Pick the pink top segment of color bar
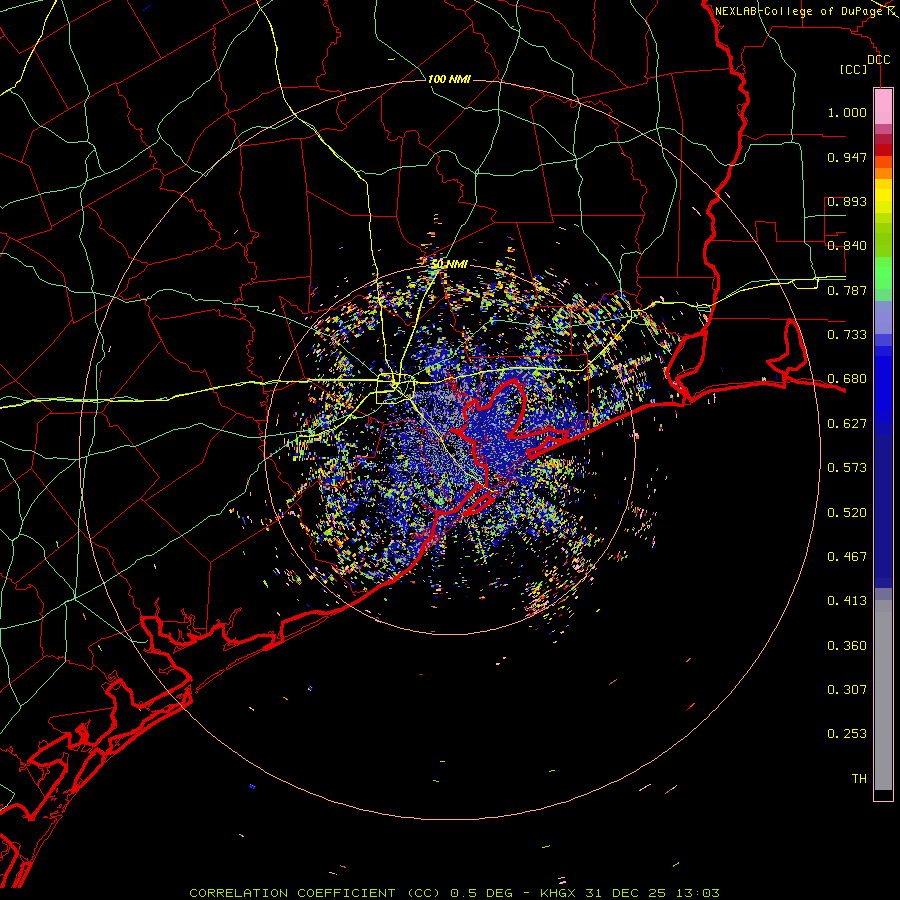This screenshot has height=900, width=900. [x=883, y=107]
